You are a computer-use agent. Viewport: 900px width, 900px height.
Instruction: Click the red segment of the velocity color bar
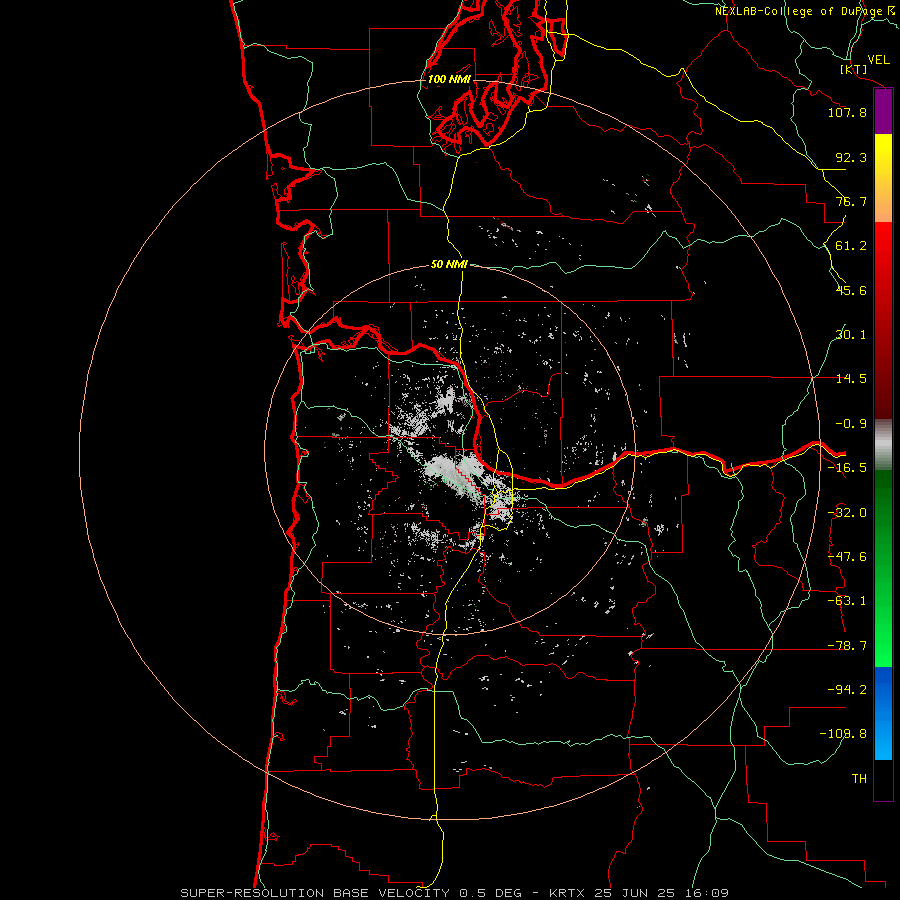883,320
